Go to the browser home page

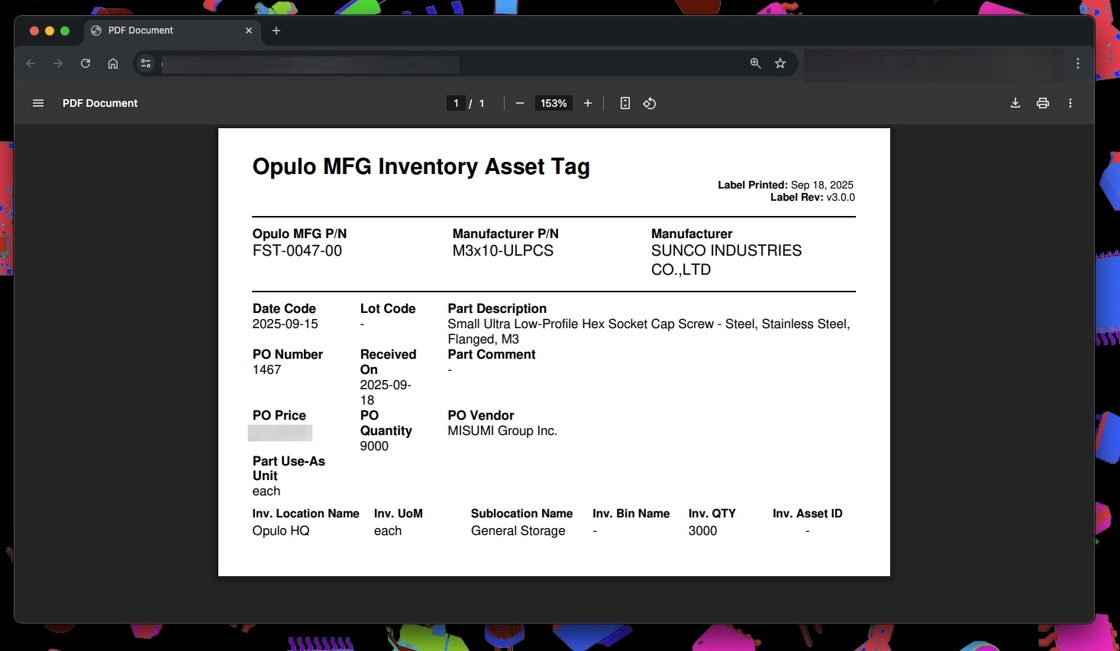click(x=113, y=63)
